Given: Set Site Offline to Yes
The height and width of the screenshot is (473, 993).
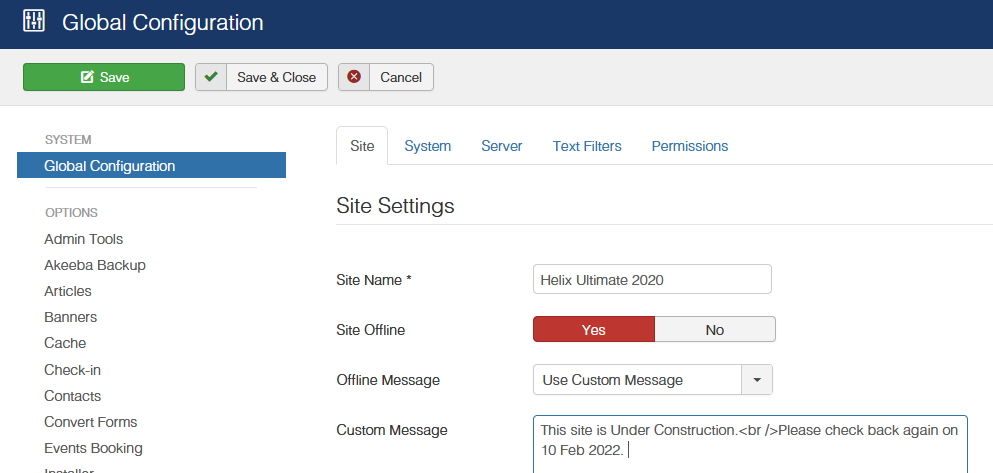Looking at the screenshot, I should [x=594, y=330].
